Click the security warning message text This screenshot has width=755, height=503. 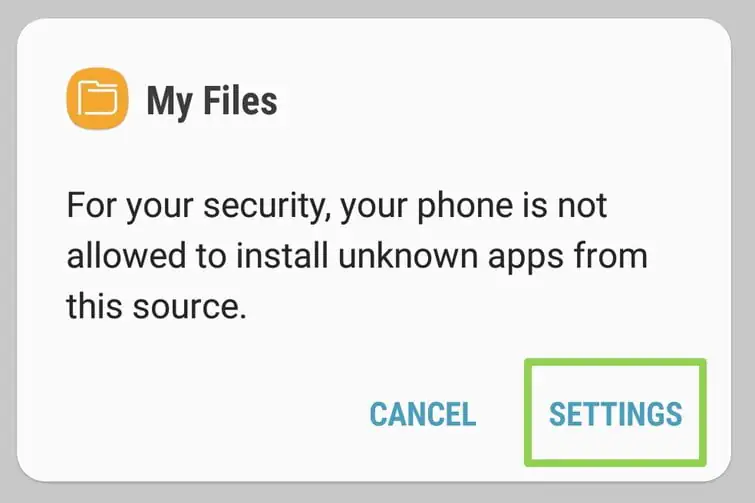(357, 256)
